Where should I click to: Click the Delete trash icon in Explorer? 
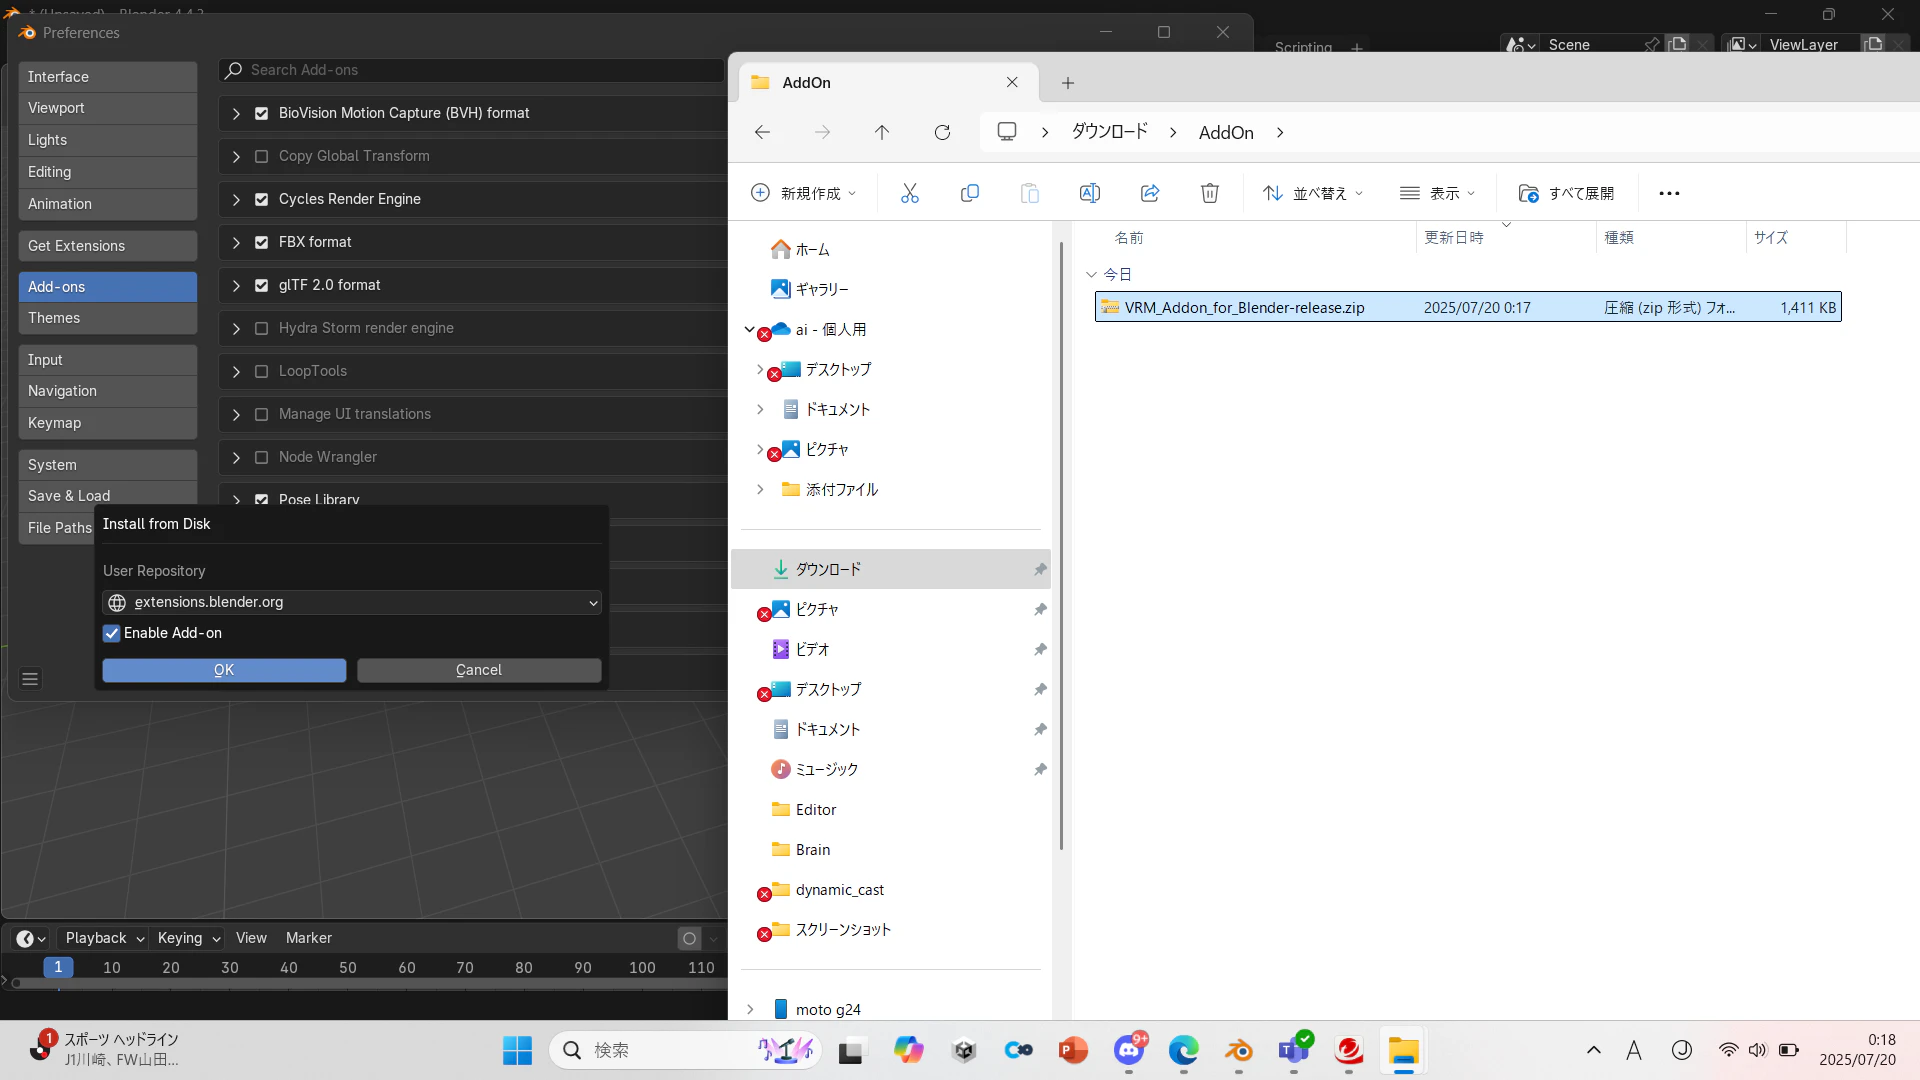pos(1209,193)
